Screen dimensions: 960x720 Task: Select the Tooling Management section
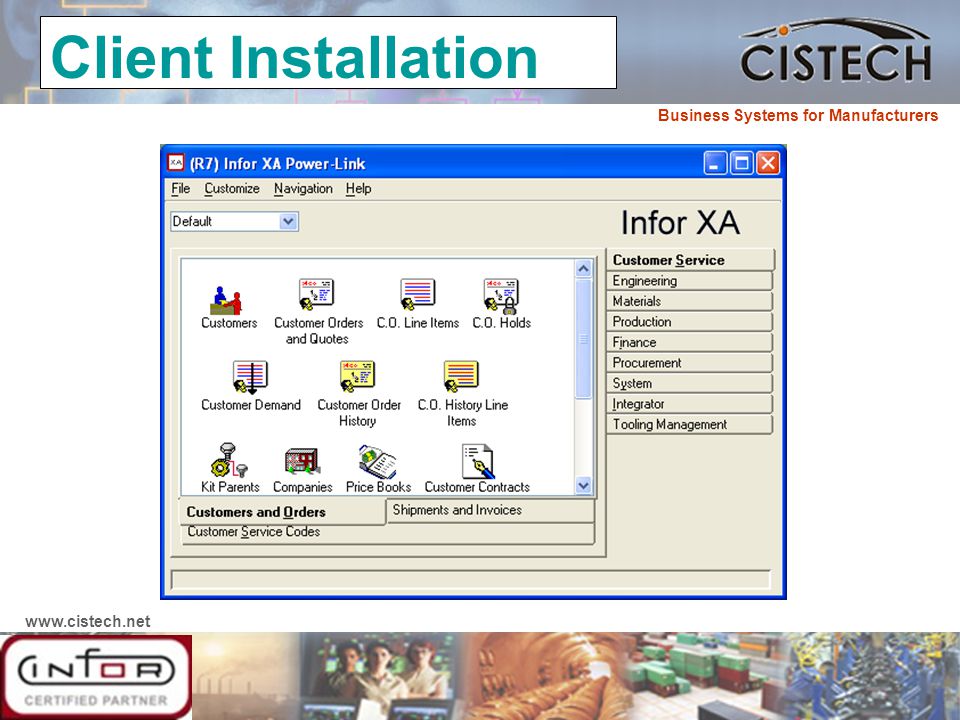689,424
